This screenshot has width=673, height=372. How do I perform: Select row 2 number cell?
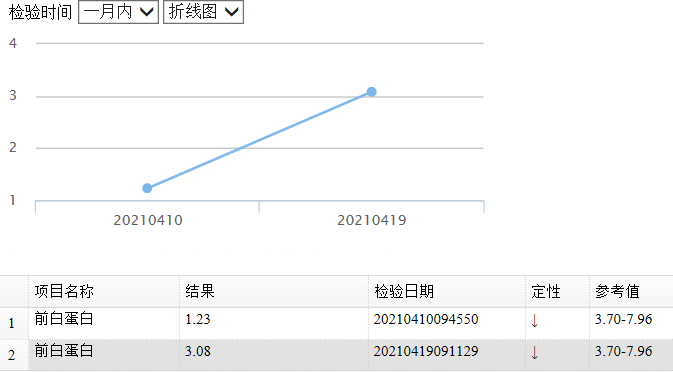click(x=14, y=355)
